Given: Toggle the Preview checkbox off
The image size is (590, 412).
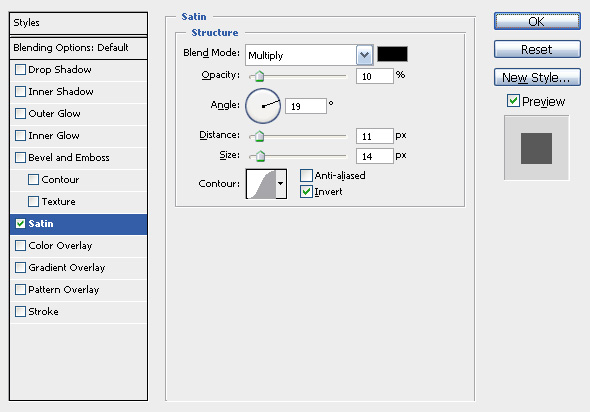Looking at the screenshot, I should [x=513, y=101].
